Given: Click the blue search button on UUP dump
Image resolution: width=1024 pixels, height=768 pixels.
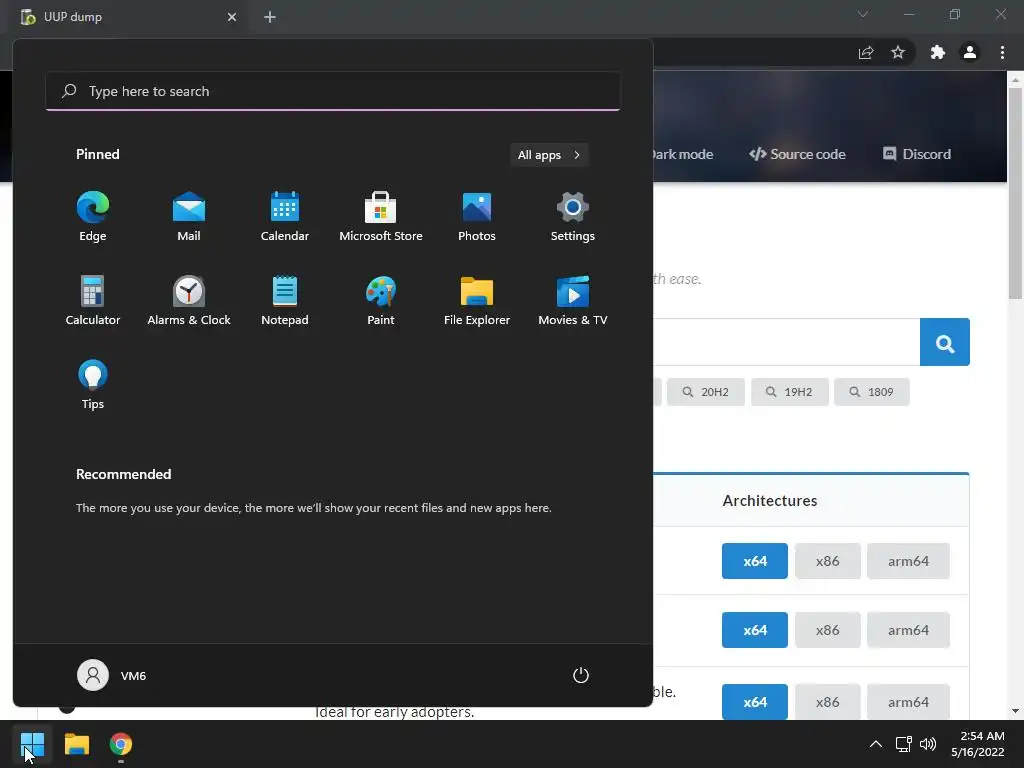Looking at the screenshot, I should pos(944,342).
